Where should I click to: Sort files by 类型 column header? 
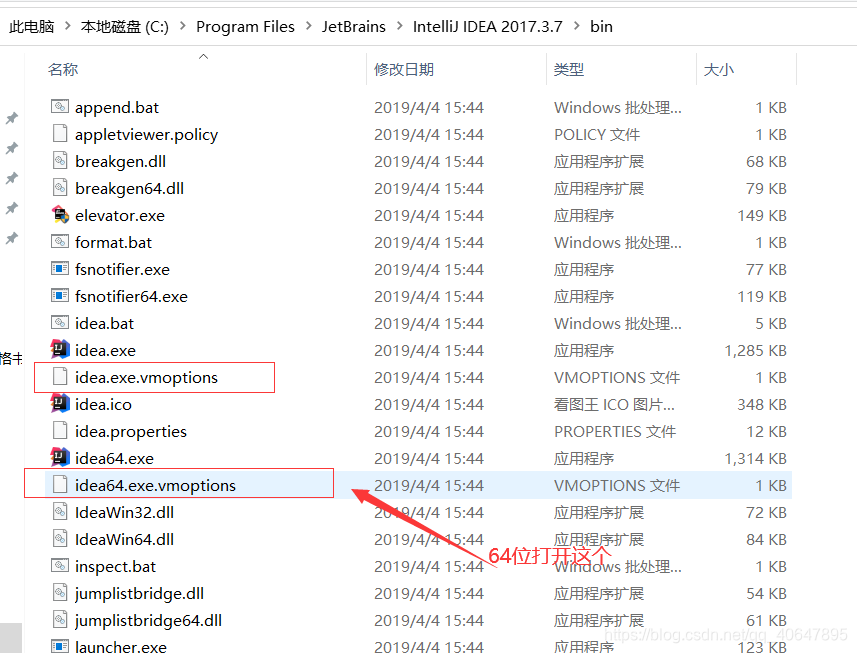(x=569, y=69)
